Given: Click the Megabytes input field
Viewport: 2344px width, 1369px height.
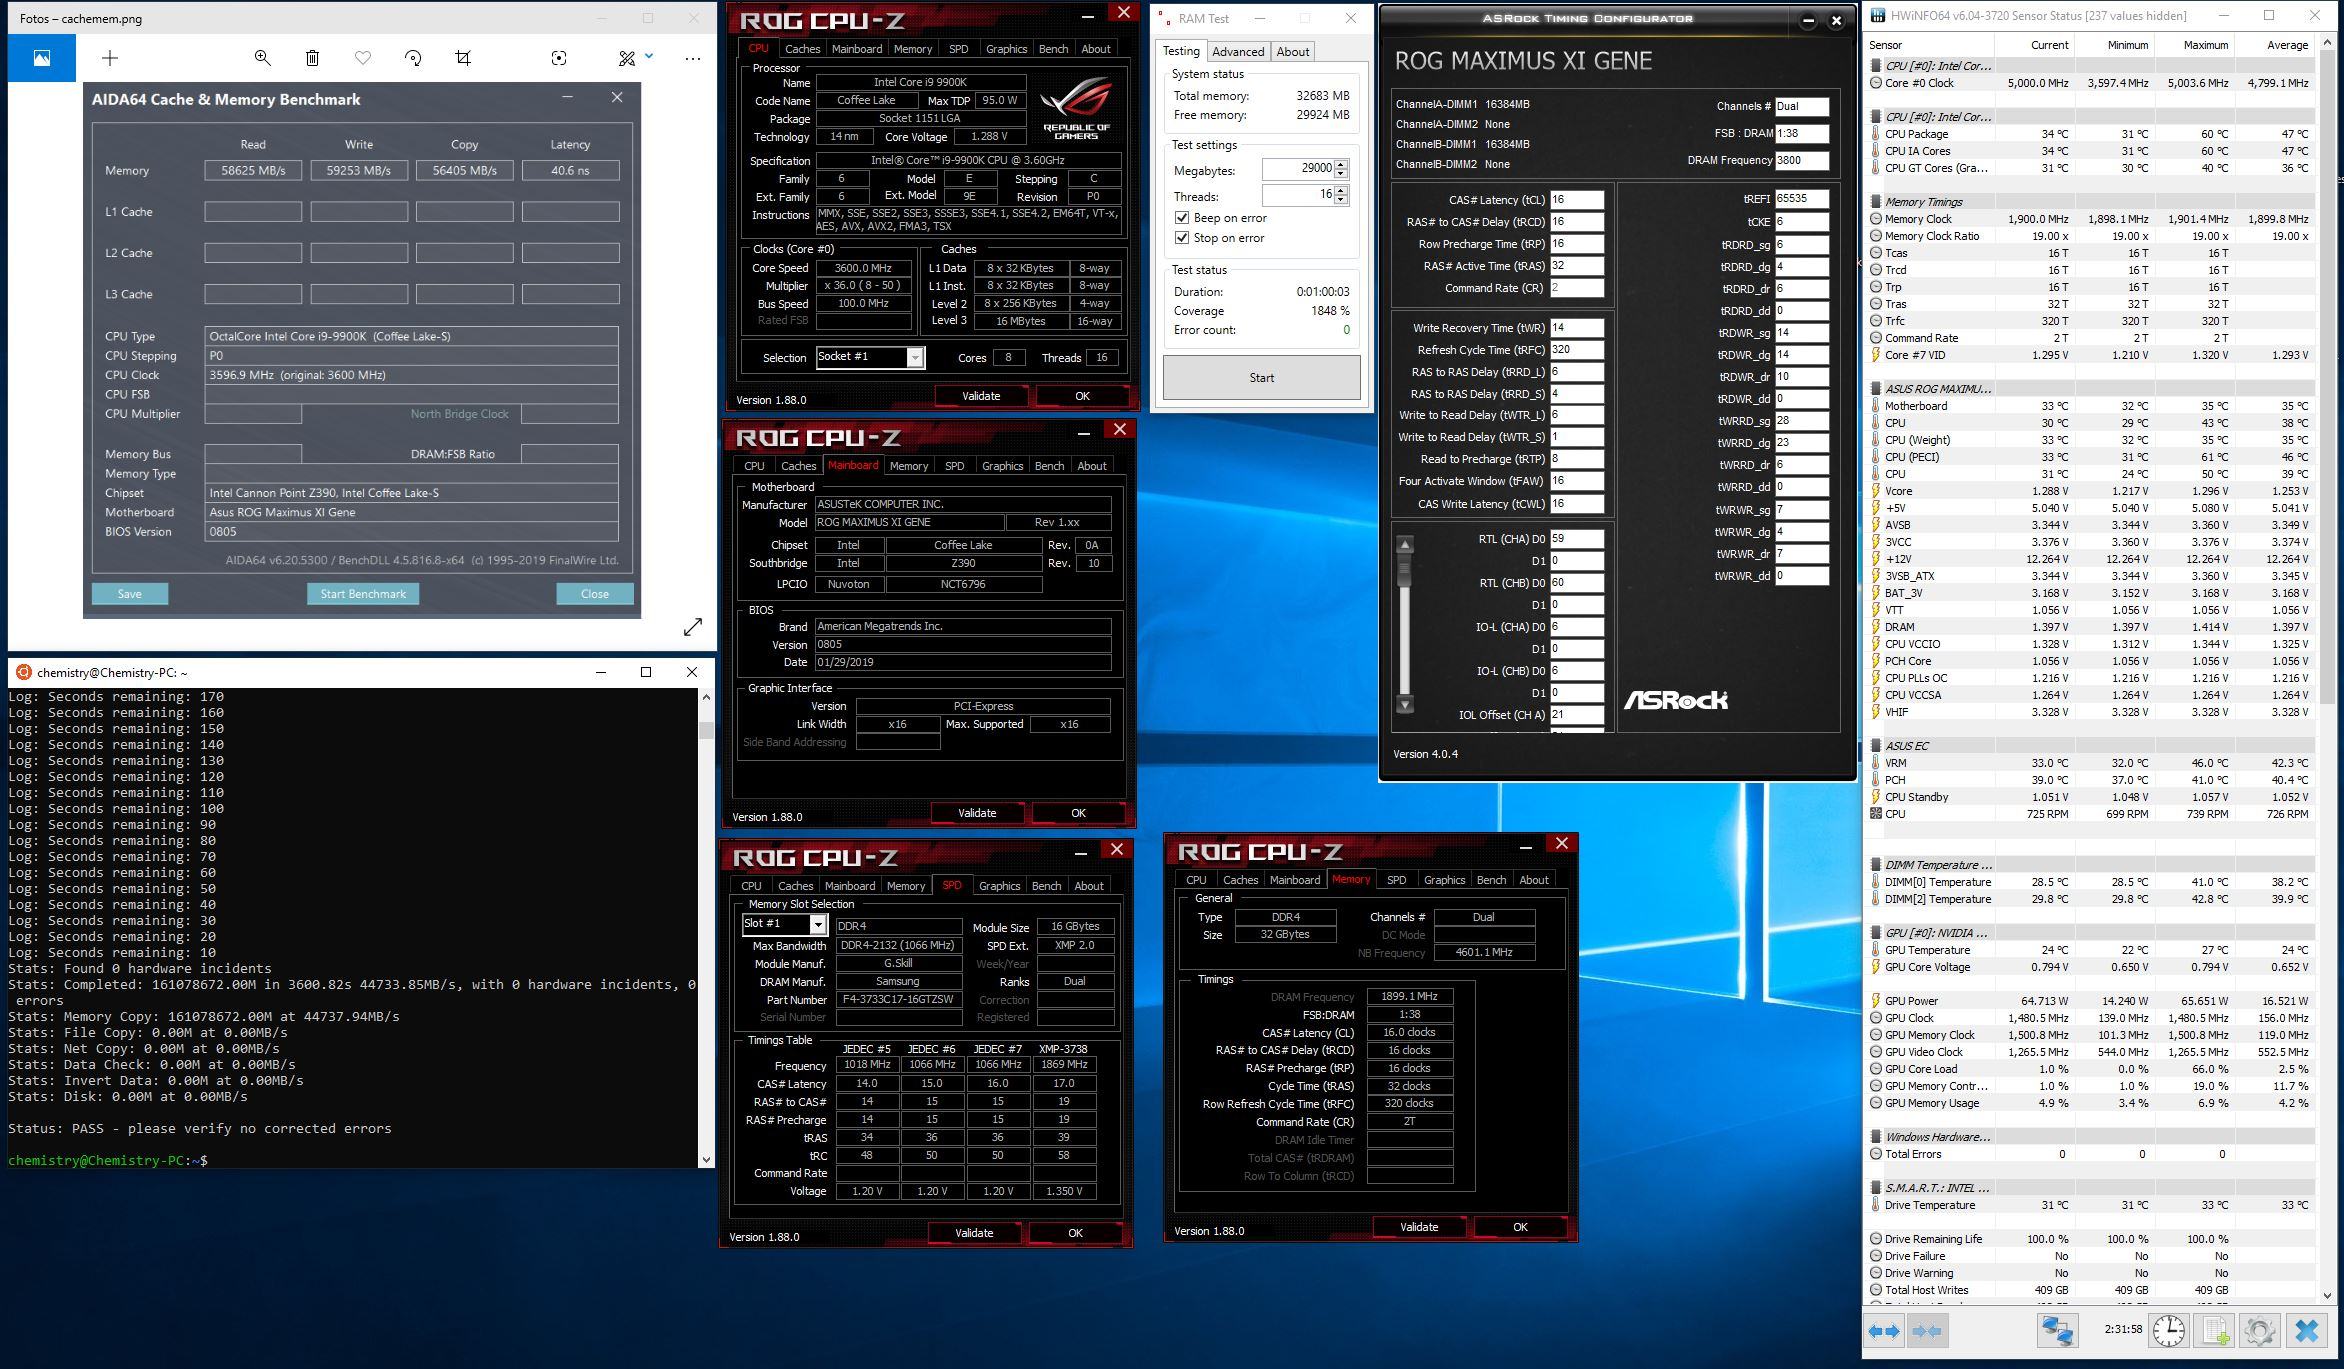Looking at the screenshot, I should (x=1298, y=170).
